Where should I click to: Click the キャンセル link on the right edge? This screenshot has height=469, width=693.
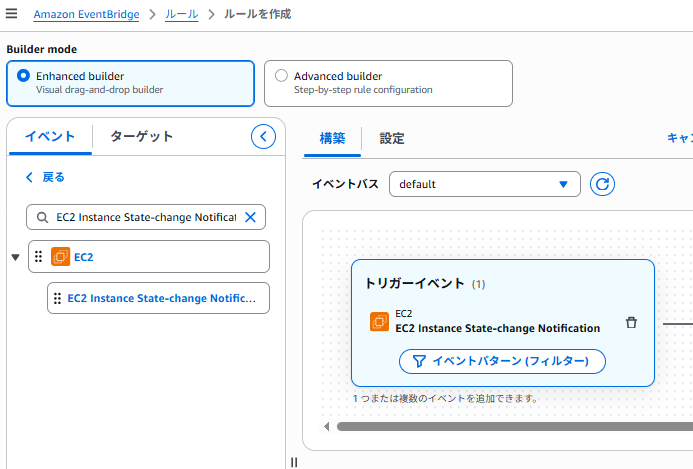tap(680, 138)
